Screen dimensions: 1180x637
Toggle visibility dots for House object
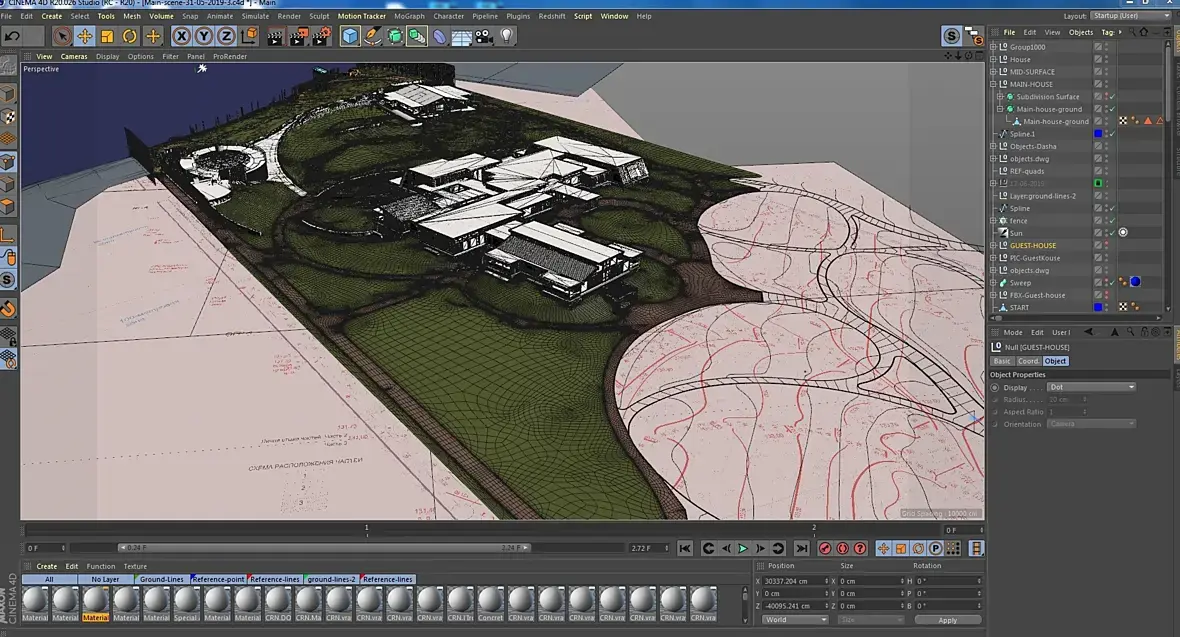tap(1106, 59)
